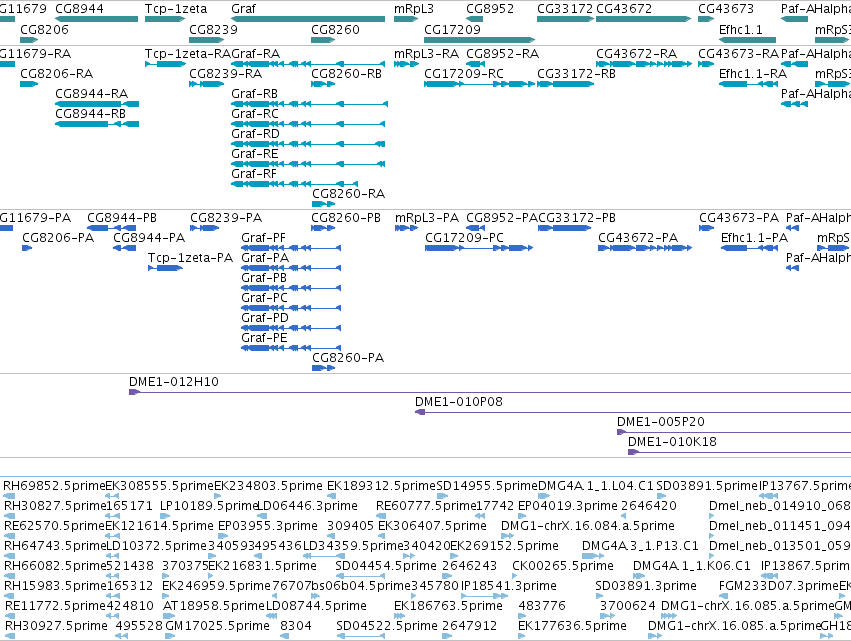Select the Graf-PA protein label
The width and height of the screenshot is (851, 641).
(265, 258)
